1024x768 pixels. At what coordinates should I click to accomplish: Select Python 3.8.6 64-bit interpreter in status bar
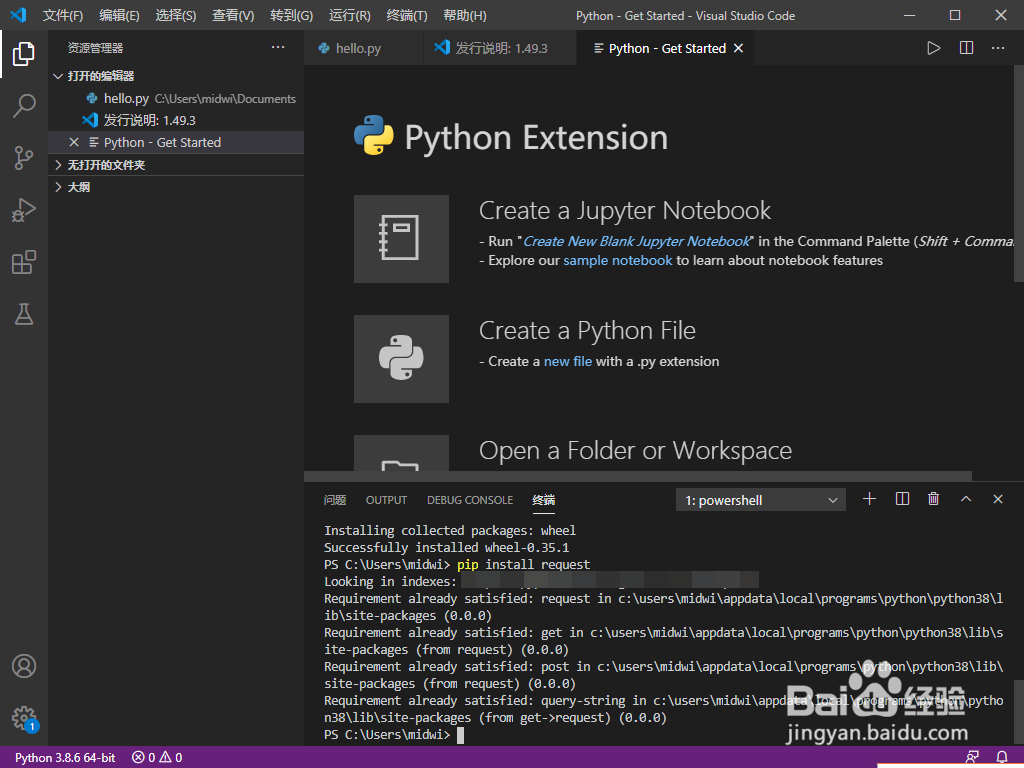point(65,758)
